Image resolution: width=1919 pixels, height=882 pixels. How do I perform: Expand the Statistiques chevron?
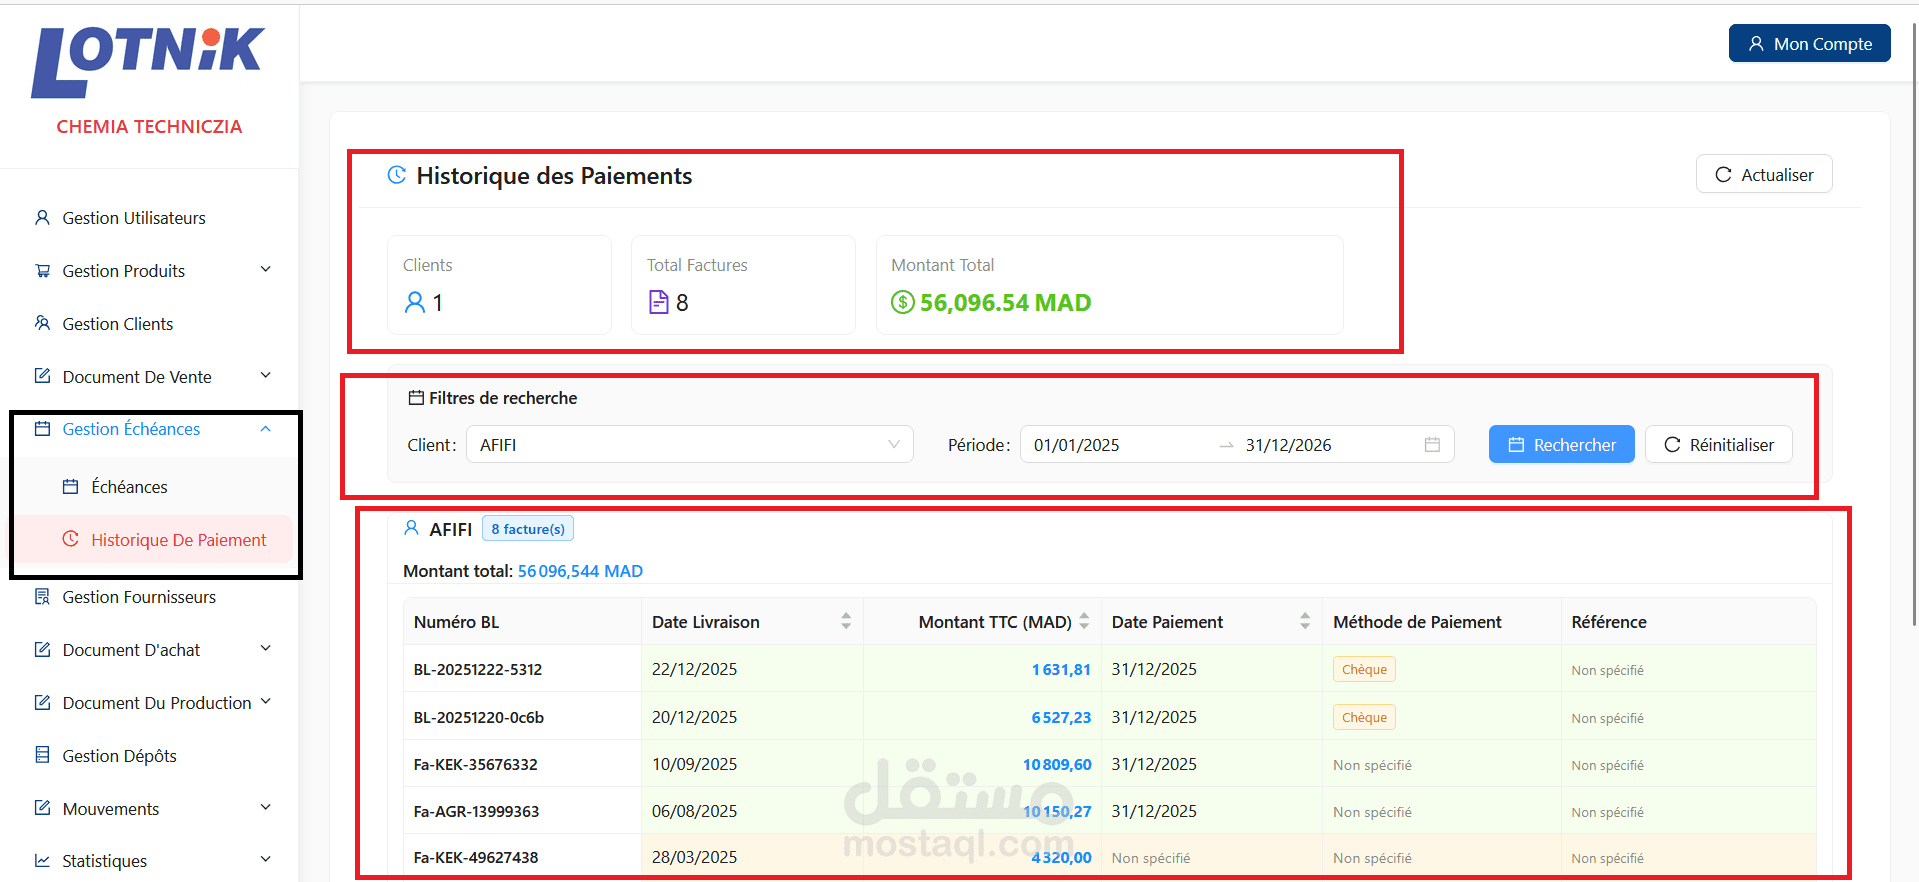click(x=266, y=859)
